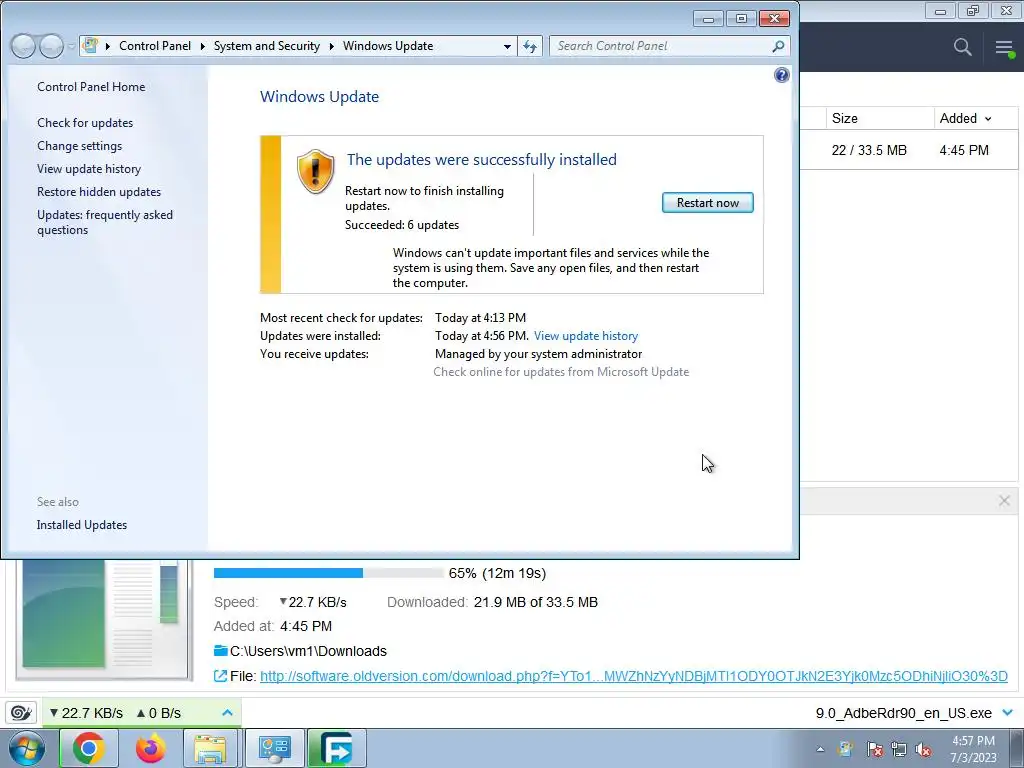Click the open-link icon beside File
The image size is (1024, 768).
coord(220,676)
